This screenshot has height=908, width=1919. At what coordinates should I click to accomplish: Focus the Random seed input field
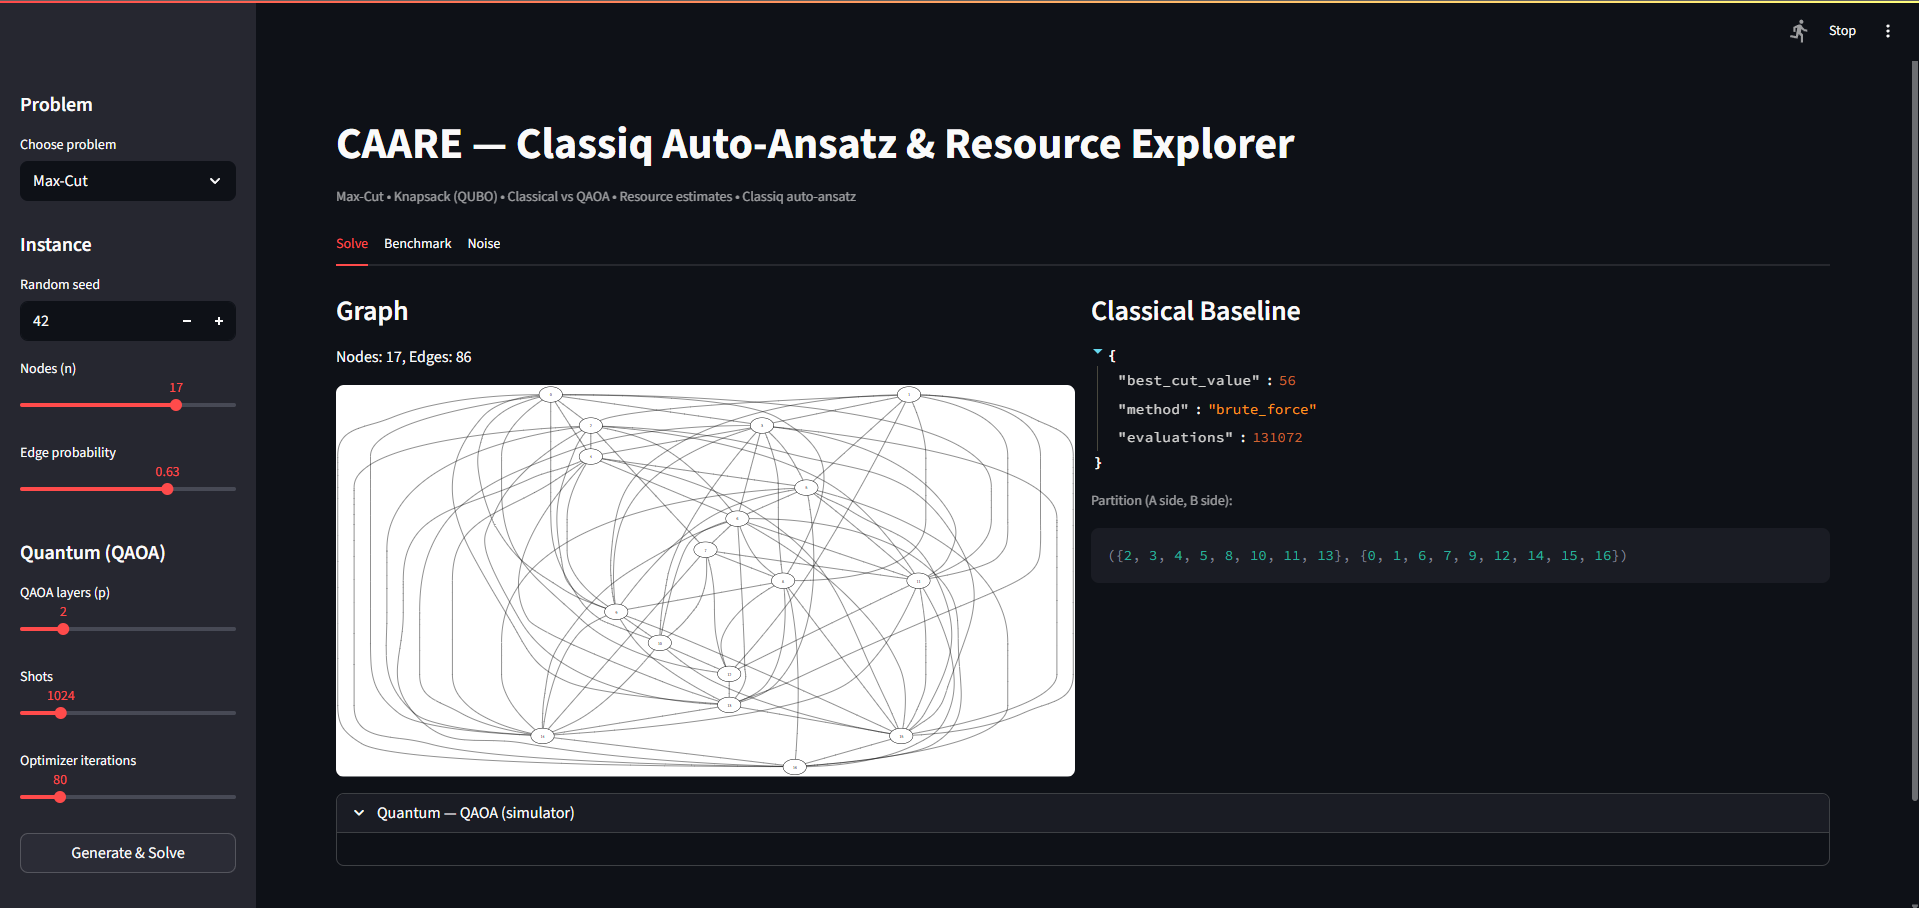tap(96, 321)
